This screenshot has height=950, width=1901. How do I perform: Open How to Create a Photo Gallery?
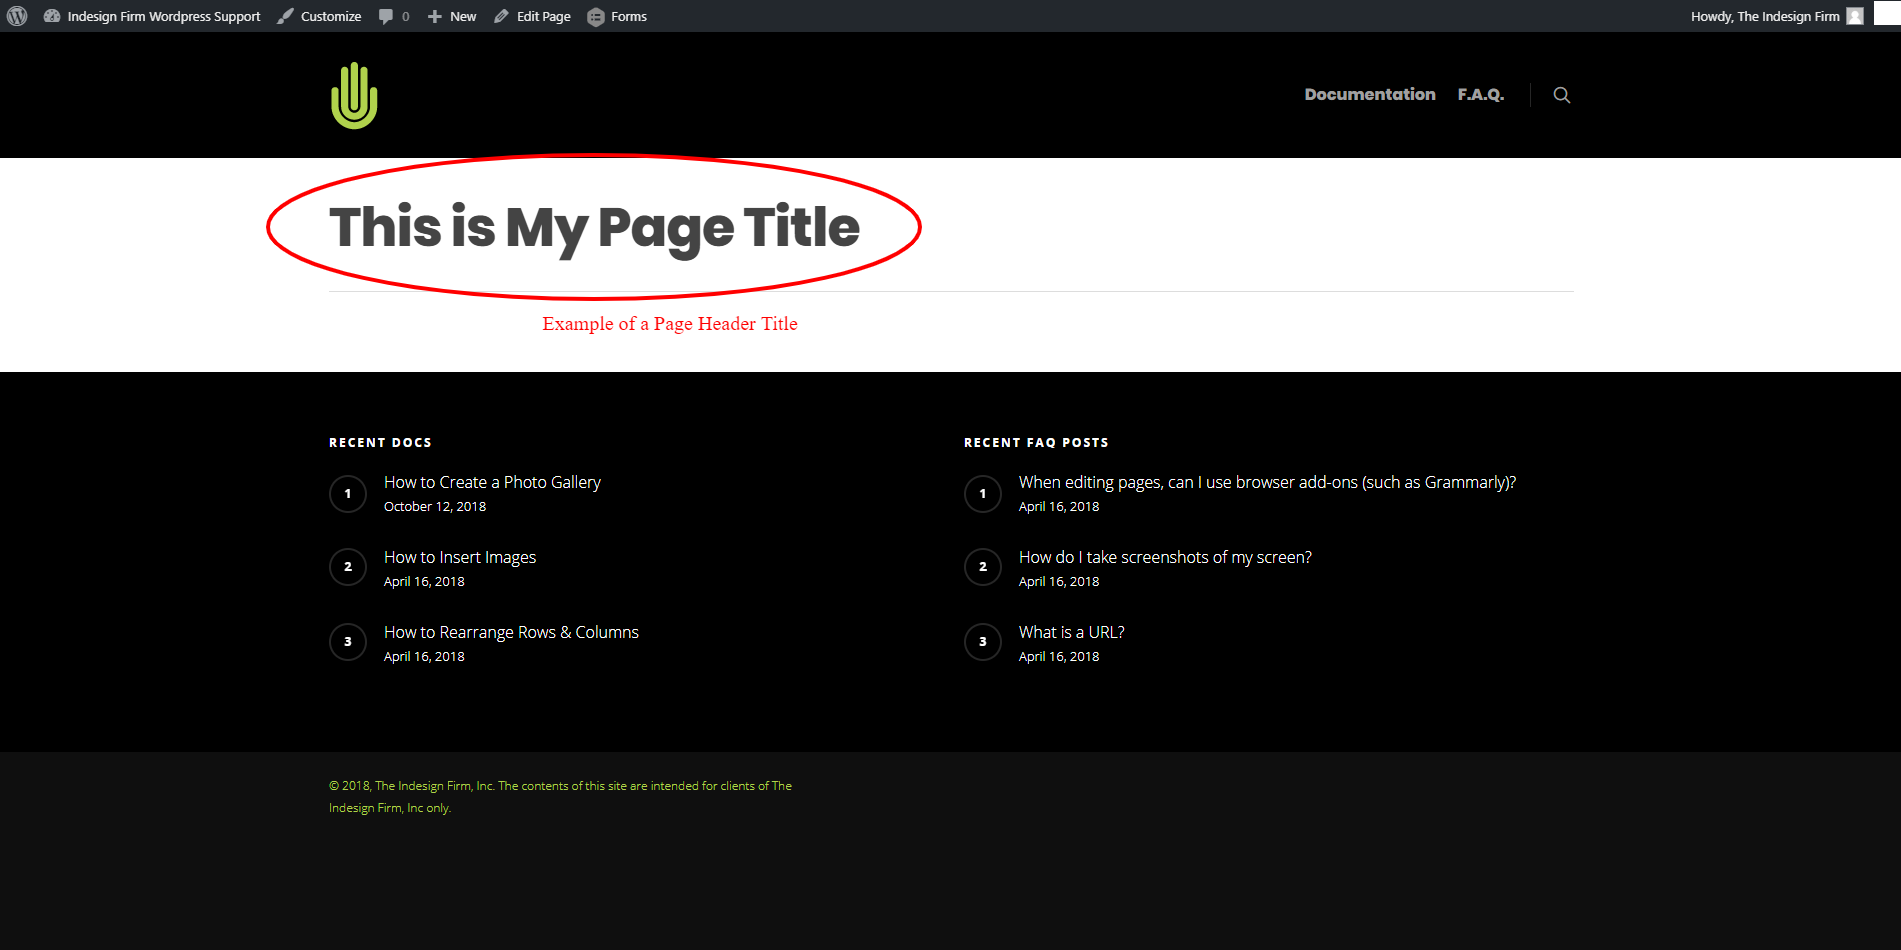[492, 482]
